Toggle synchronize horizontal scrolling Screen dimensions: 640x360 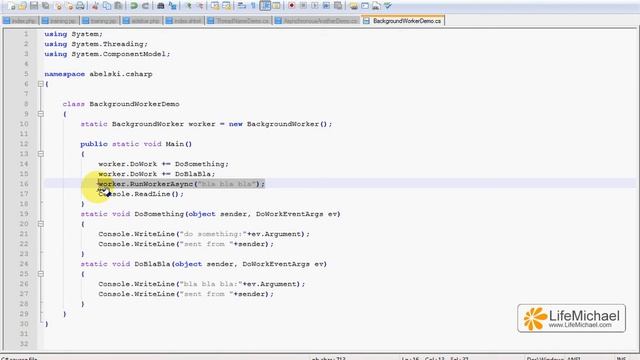[x=227, y=6]
